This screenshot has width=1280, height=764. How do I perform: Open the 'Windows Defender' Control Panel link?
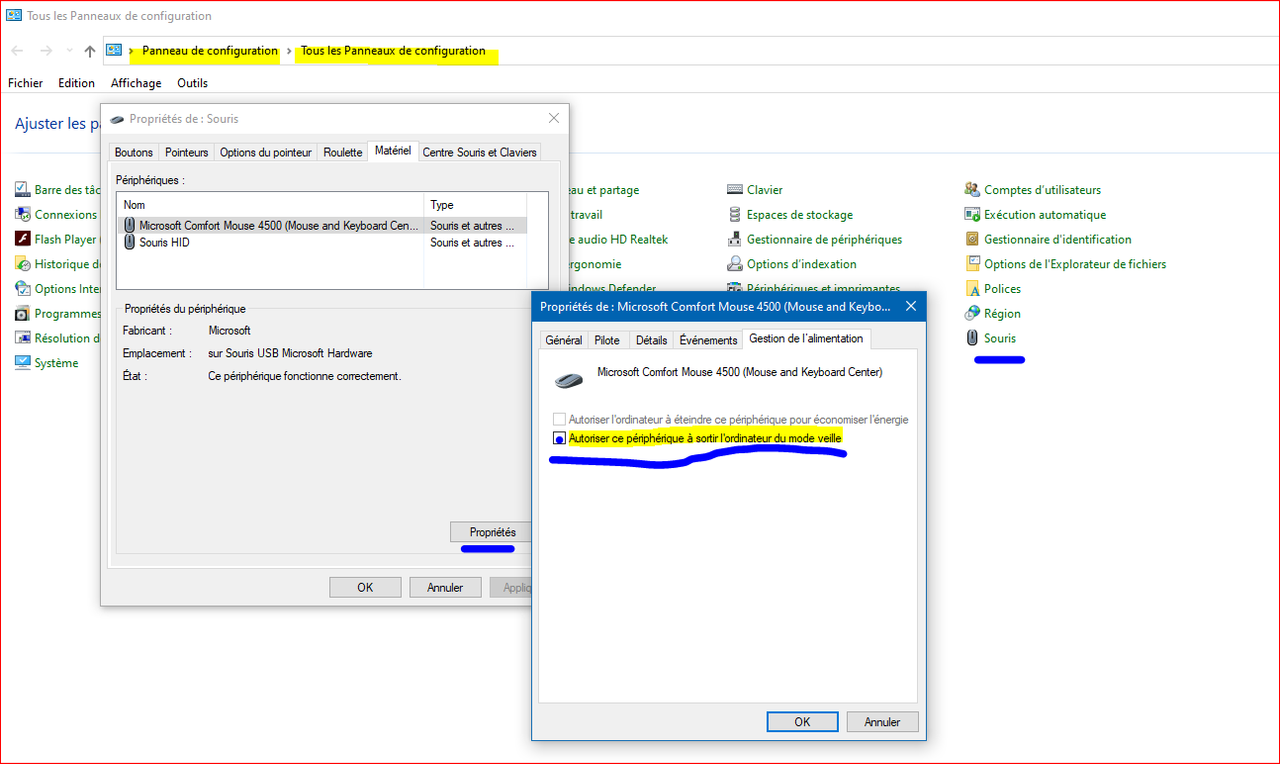coord(613,289)
